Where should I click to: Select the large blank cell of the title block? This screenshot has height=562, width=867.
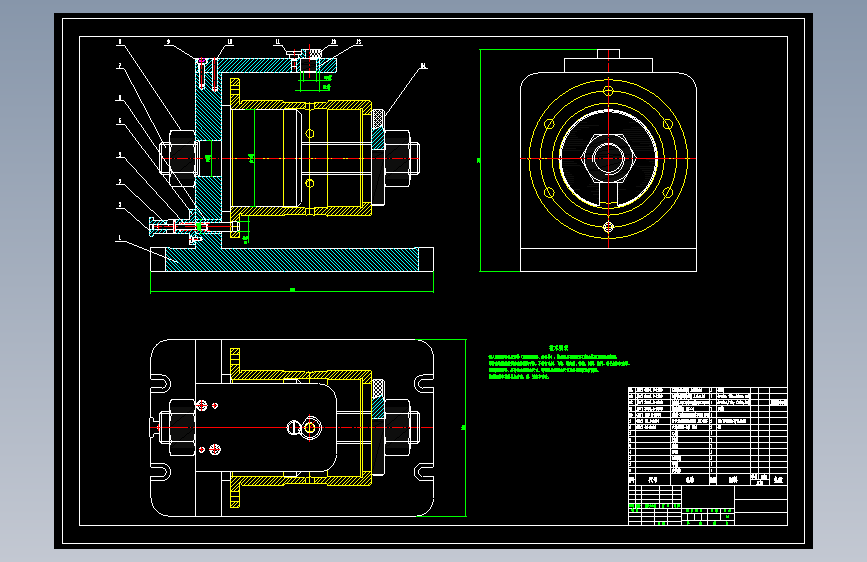[x=708, y=496]
